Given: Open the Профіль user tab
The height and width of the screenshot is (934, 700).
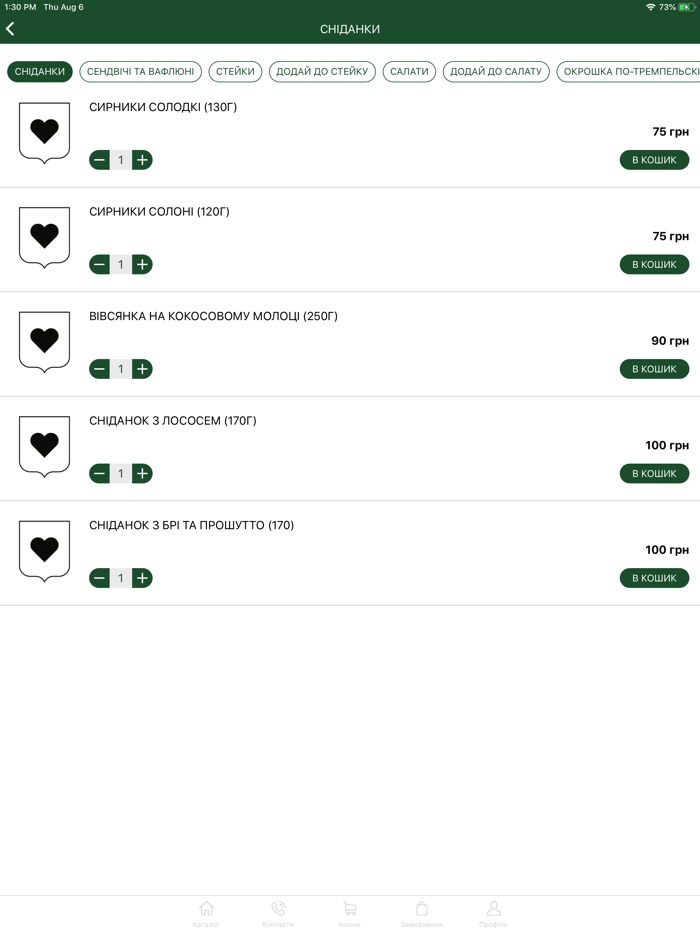Looking at the screenshot, I should 493,913.
